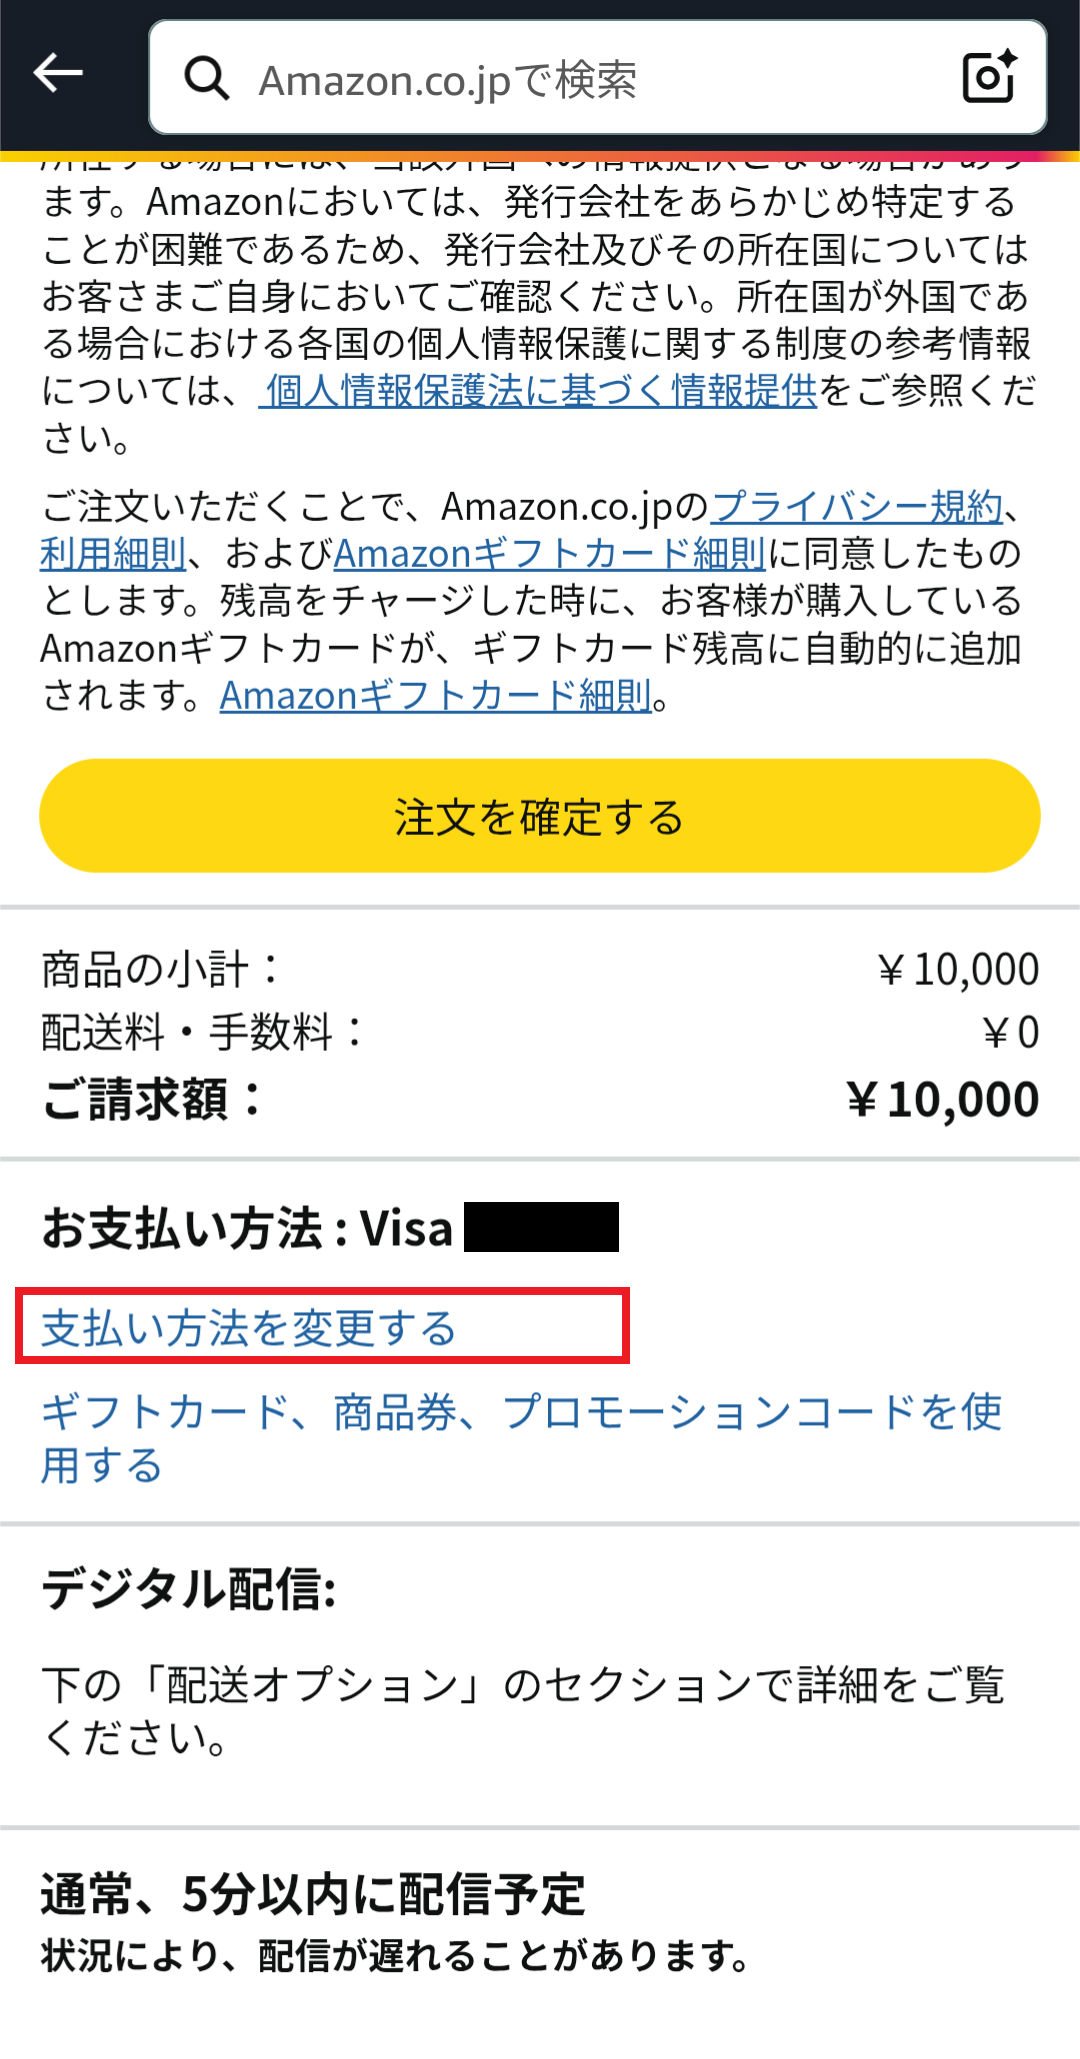Tap the magnifying glass search icon
Screen dimensions: 1080x2059
(x=207, y=78)
